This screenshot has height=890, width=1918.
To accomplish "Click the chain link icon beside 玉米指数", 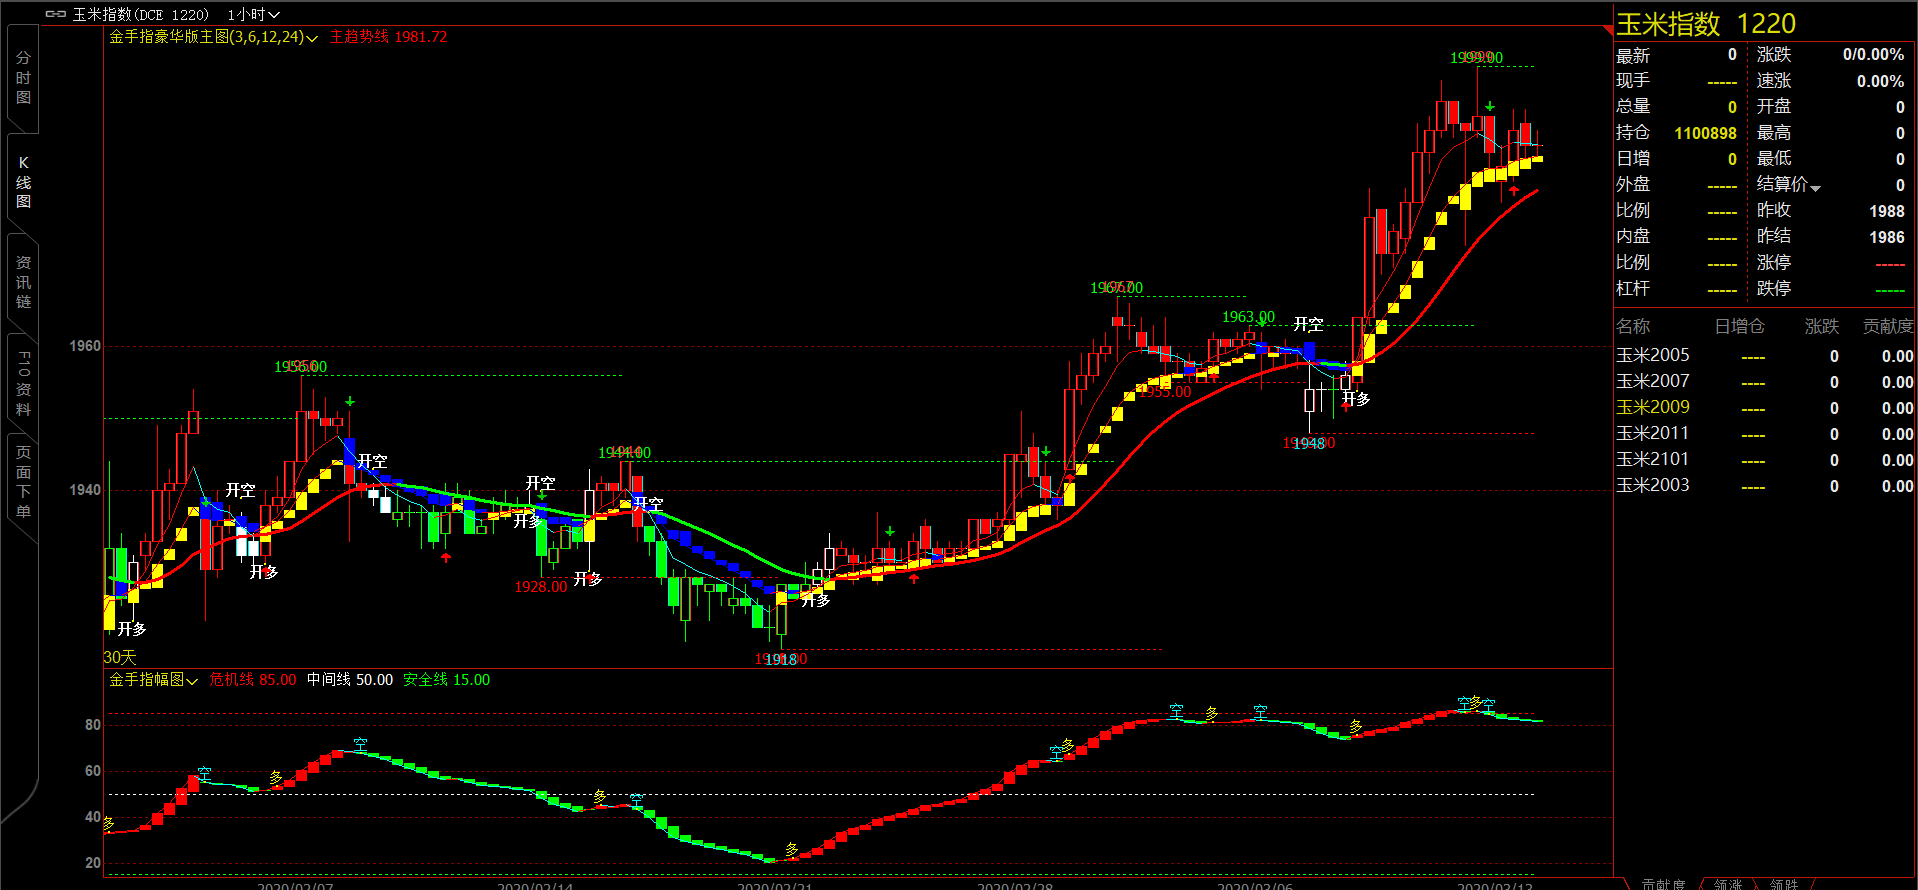I will click(56, 15).
